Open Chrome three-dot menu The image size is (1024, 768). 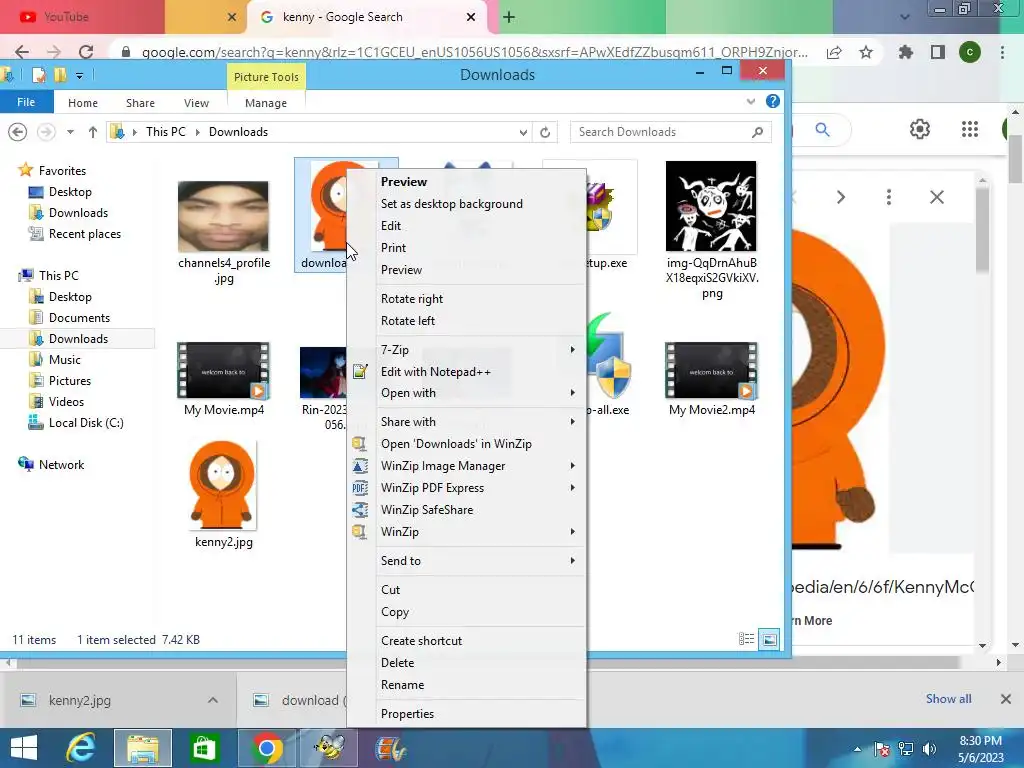click(1002, 52)
